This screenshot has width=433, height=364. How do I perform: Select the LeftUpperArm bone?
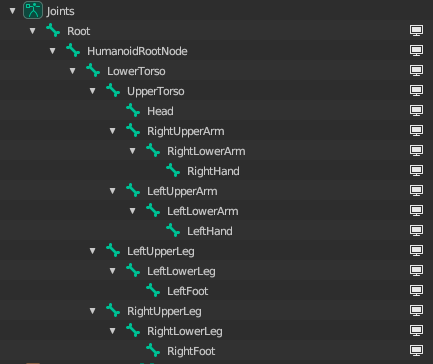click(182, 191)
